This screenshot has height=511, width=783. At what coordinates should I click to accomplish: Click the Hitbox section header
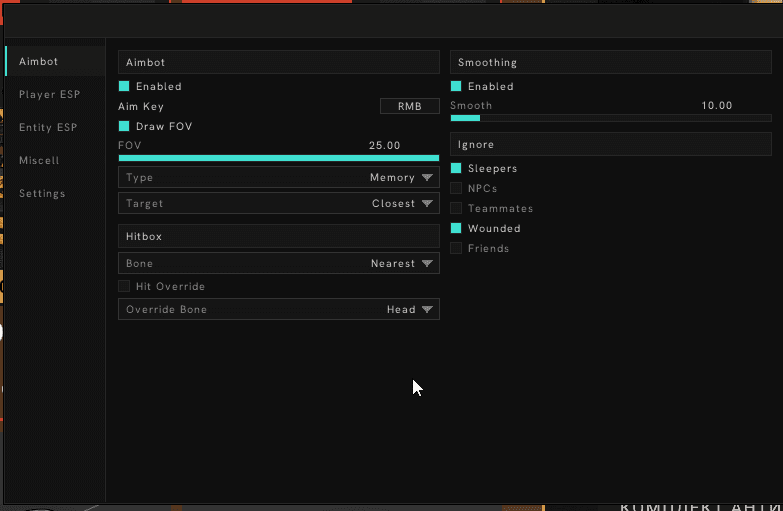click(x=279, y=236)
